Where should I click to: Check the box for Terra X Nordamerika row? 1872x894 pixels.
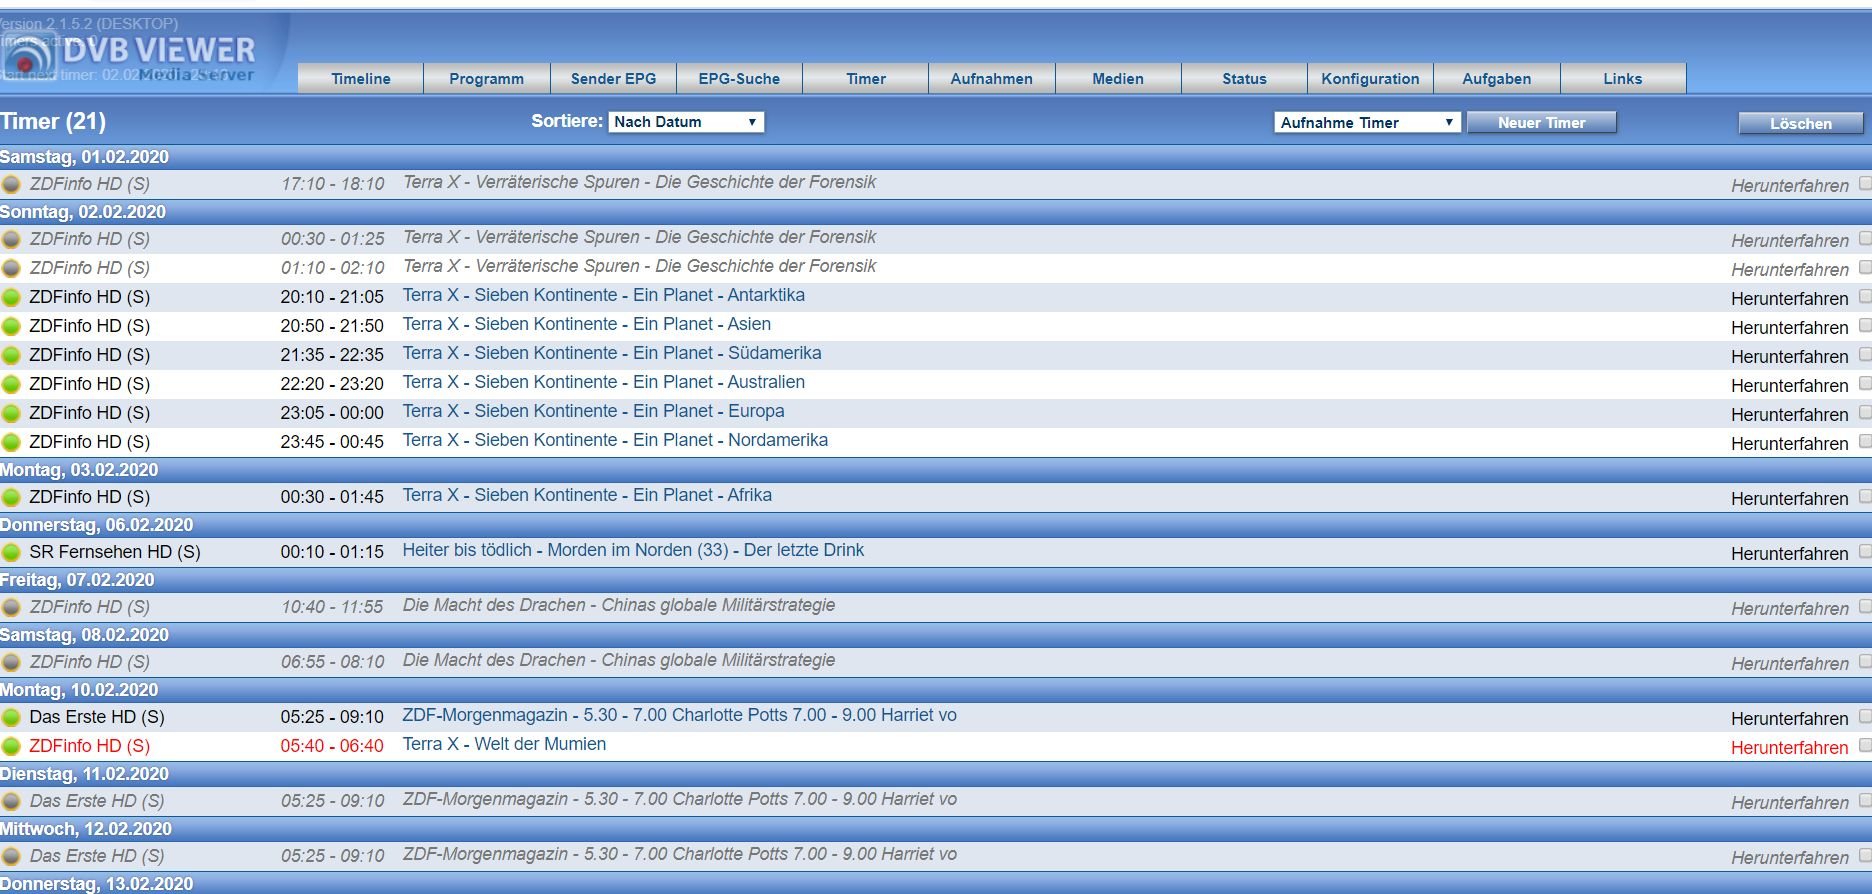(1864, 442)
